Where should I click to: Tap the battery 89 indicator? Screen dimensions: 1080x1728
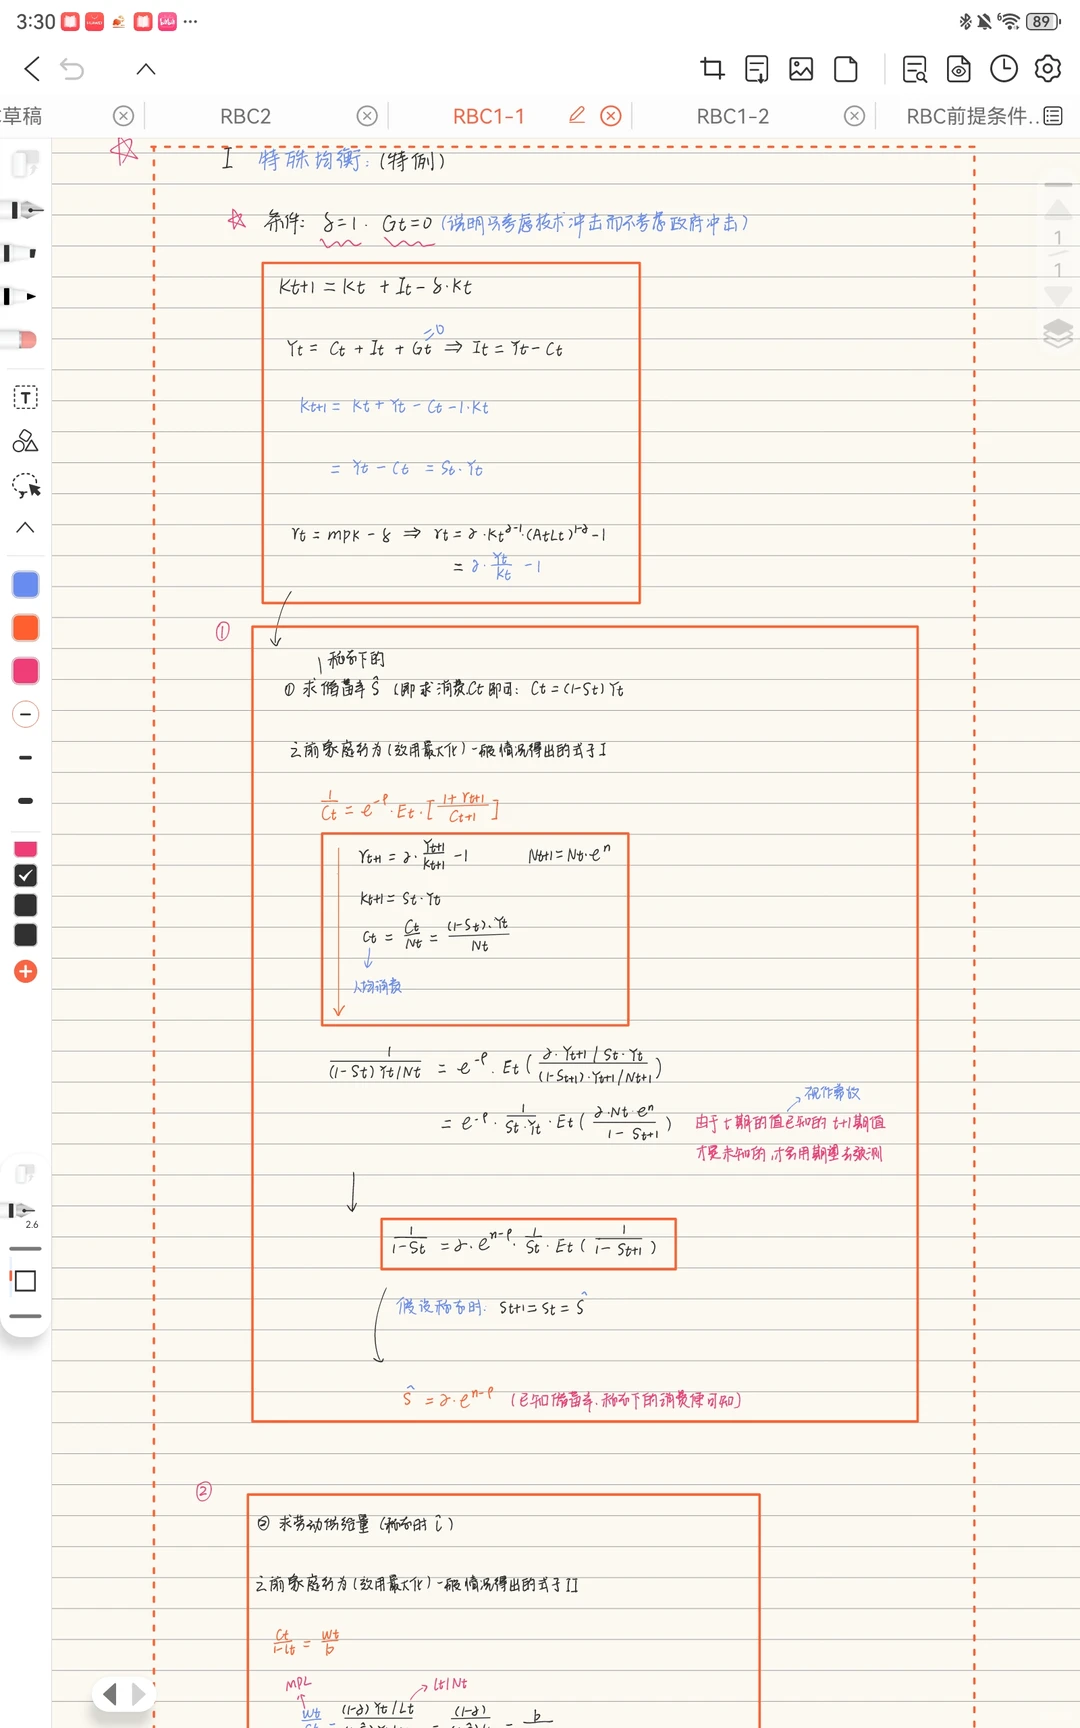click(1043, 21)
